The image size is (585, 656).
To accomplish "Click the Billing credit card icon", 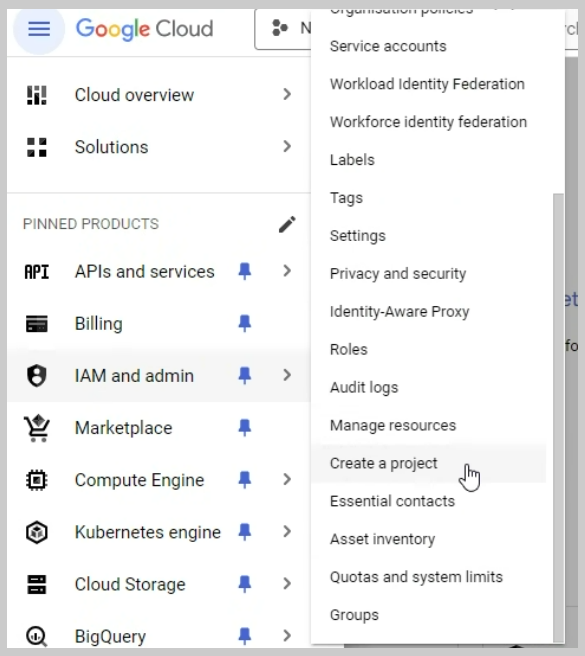I will point(37,324).
